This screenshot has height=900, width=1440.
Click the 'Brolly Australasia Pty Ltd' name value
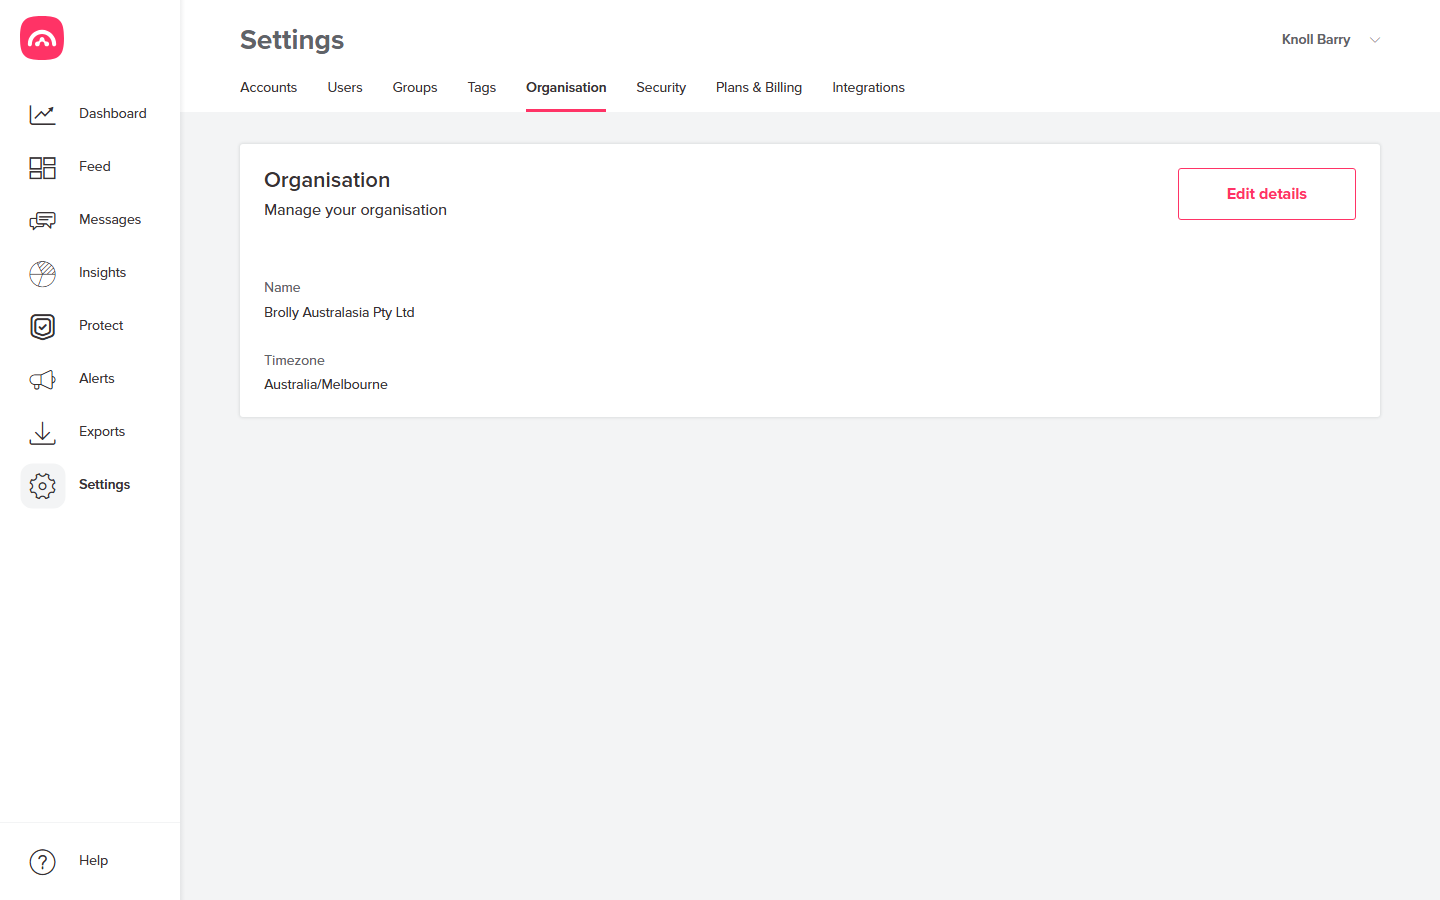pyautogui.click(x=339, y=312)
